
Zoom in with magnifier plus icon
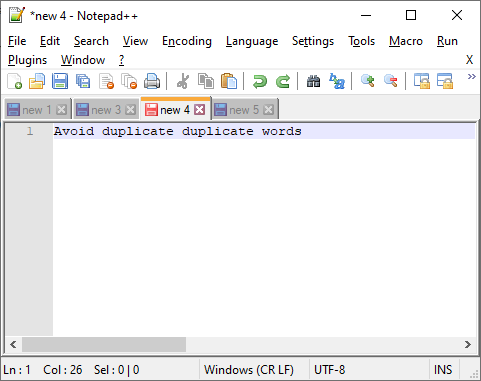point(368,81)
